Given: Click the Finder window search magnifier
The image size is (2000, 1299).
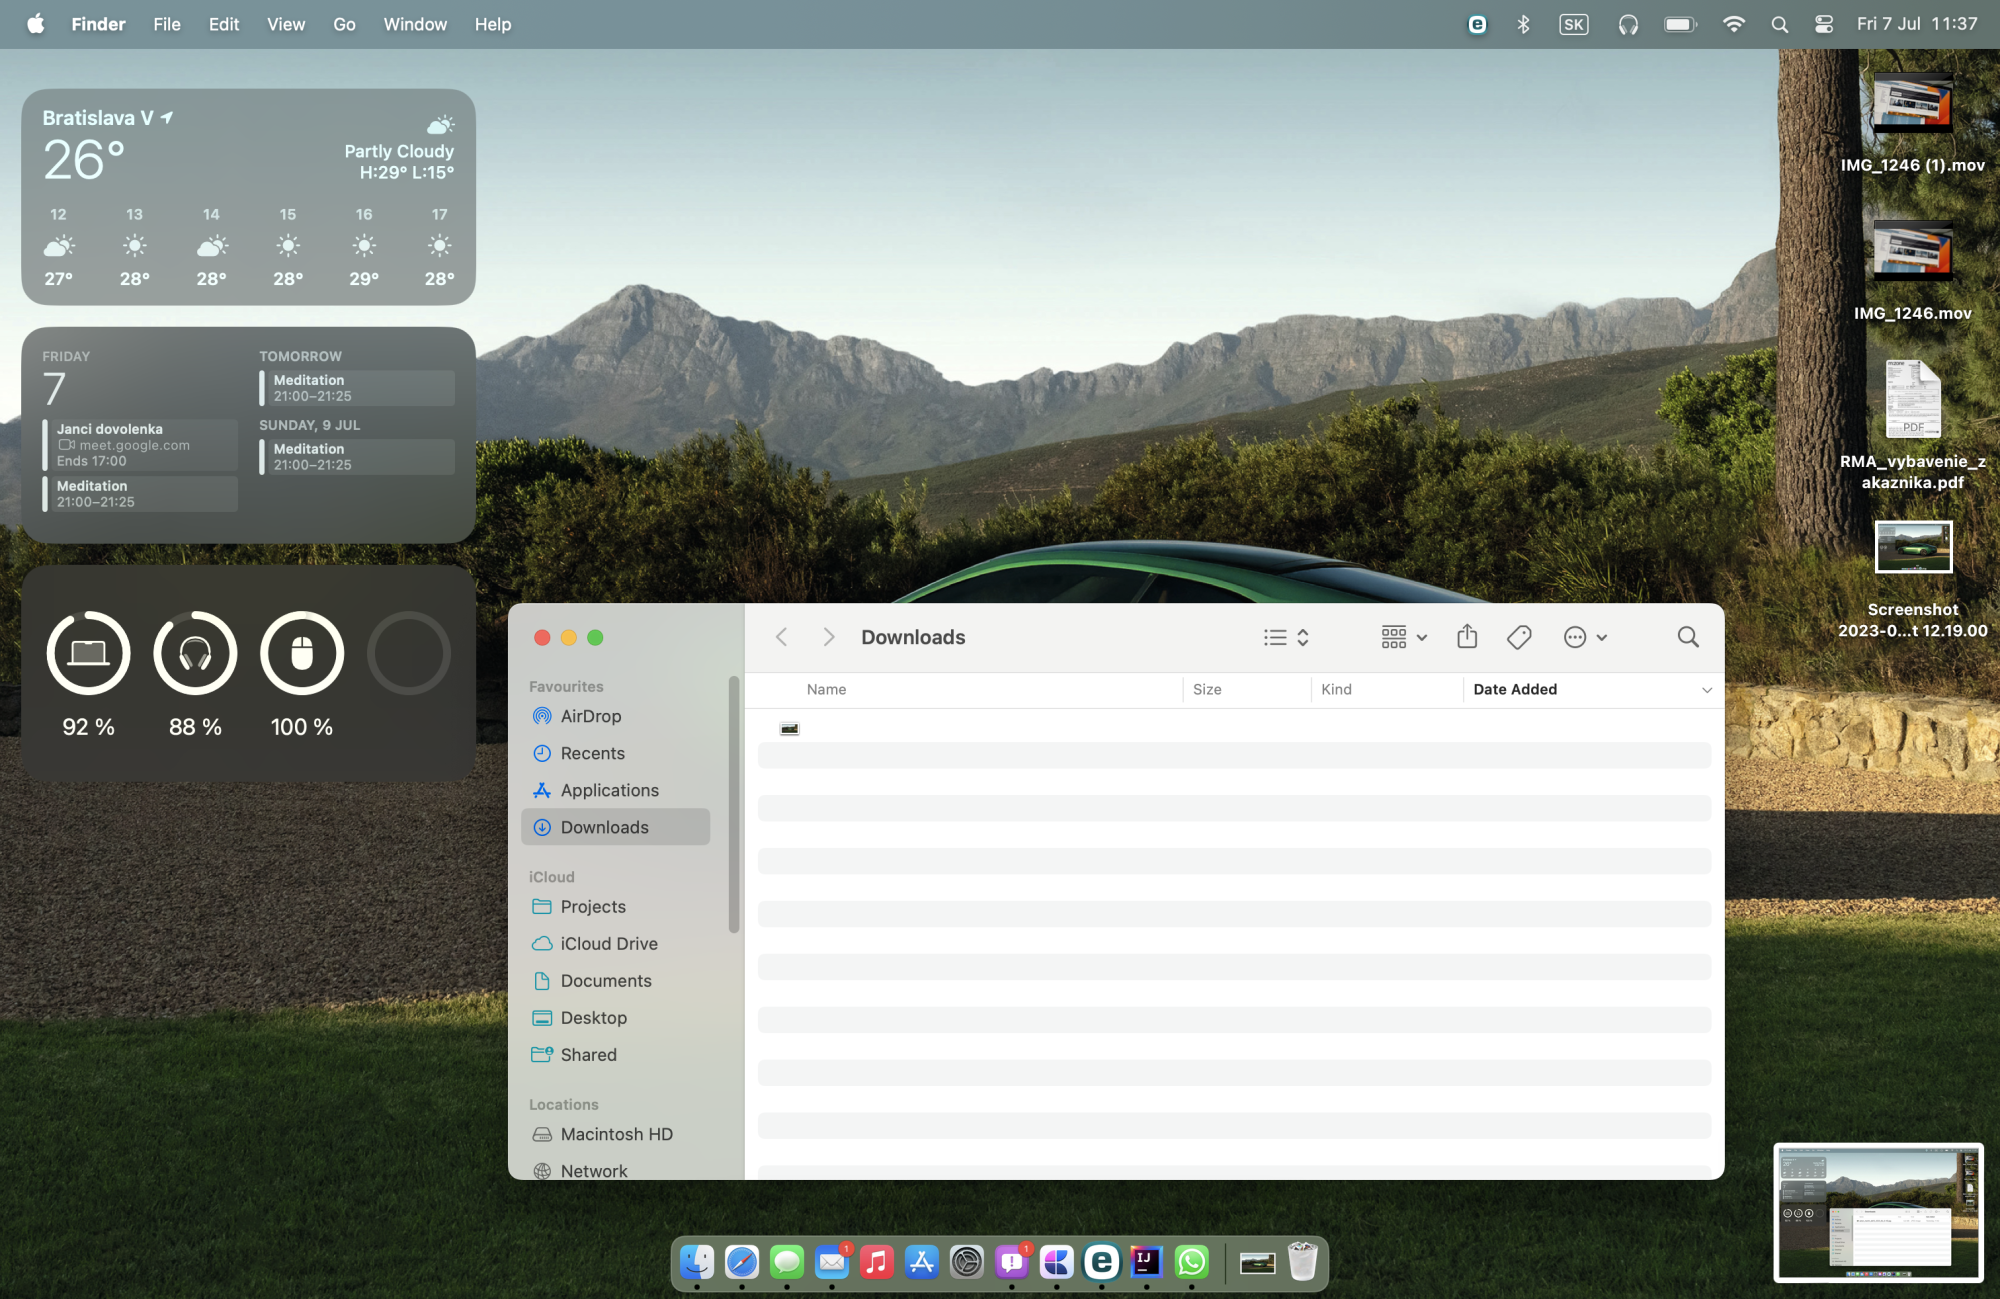Looking at the screenshot, I should (1688, 637).
